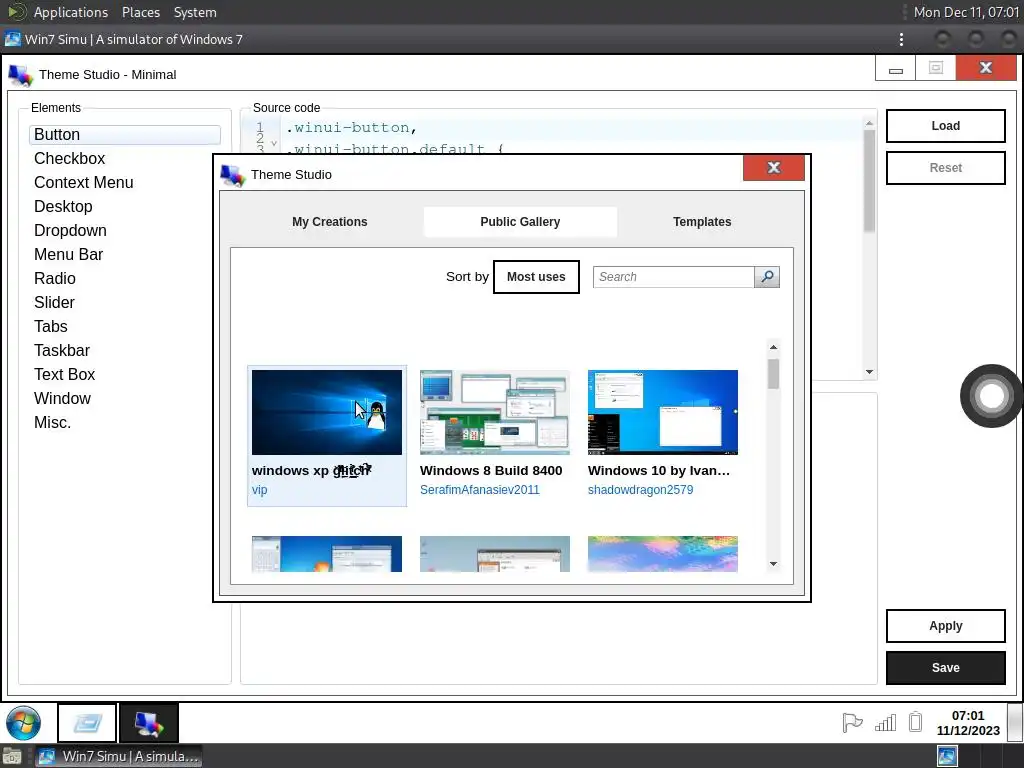This screenshot has width=1024, height=768.
Task: Select Button in Elements list
Action: click(125, 135)
